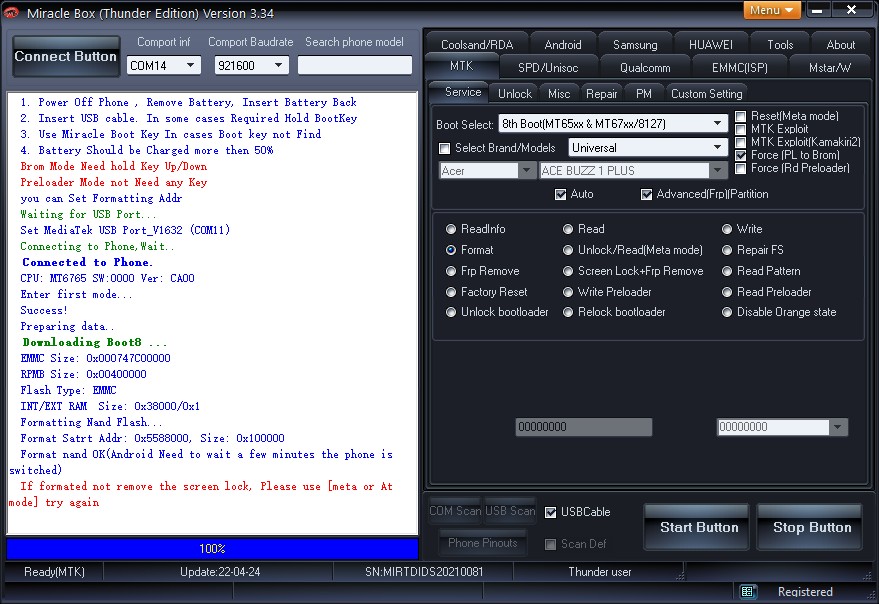Click the COM Scan button
The height and width of the screenshot is (604, 879).
pos(455,510)
